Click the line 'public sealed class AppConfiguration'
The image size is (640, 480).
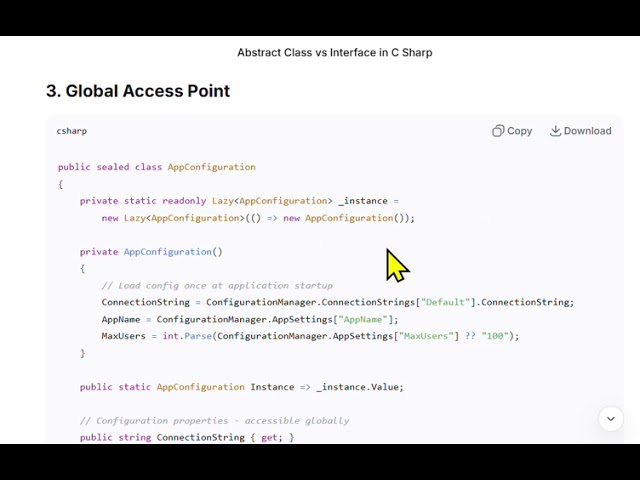[x=157, y=167]
